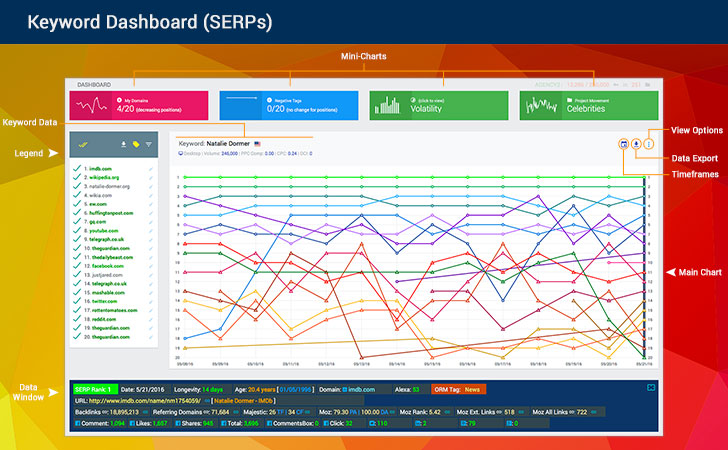
Task: Click the edit pencil beside thedailybeast.com
Action: click(150, 258)
